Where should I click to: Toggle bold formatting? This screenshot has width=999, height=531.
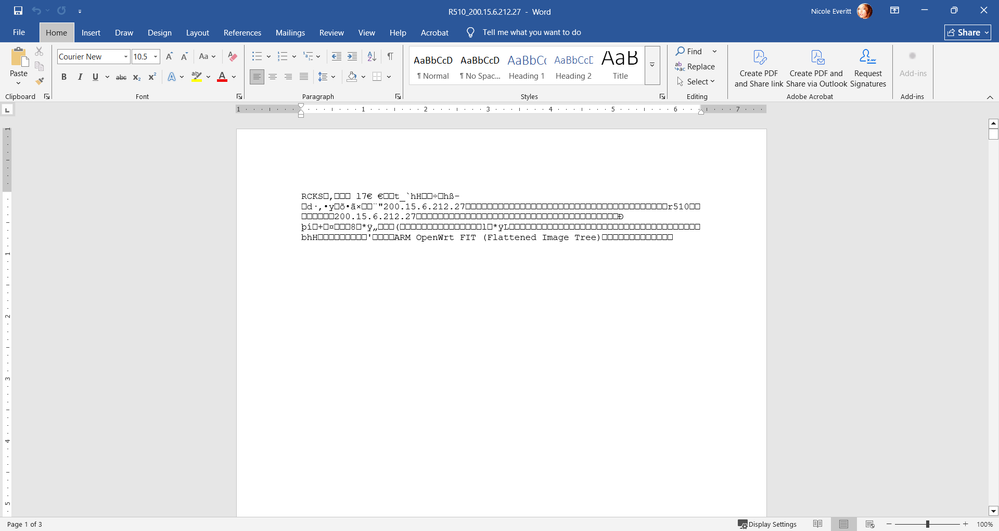pos(64,77)
